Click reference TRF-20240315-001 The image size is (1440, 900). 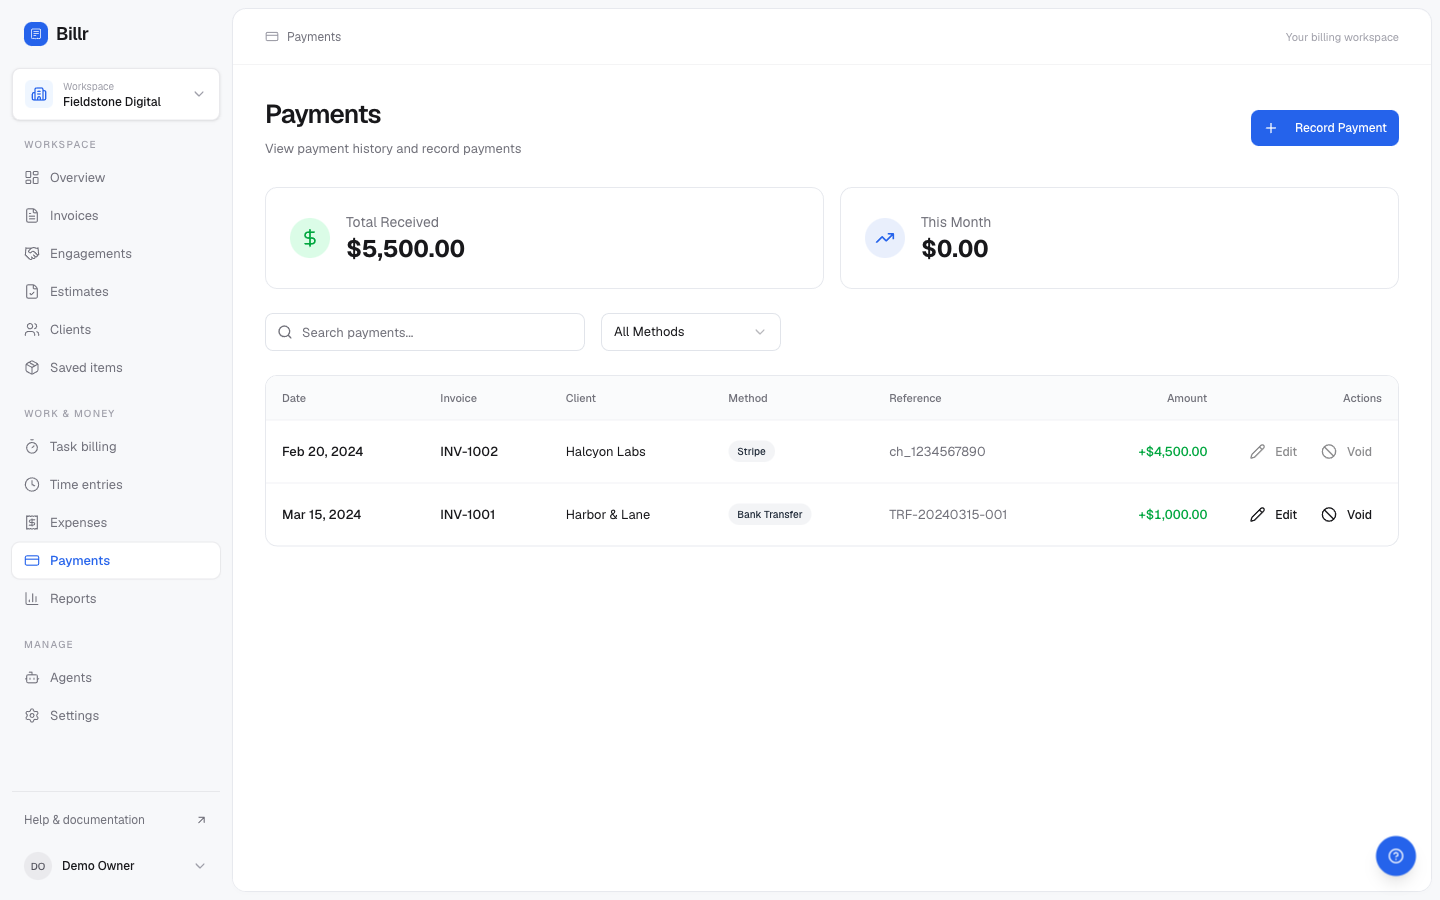pos(948,515)
